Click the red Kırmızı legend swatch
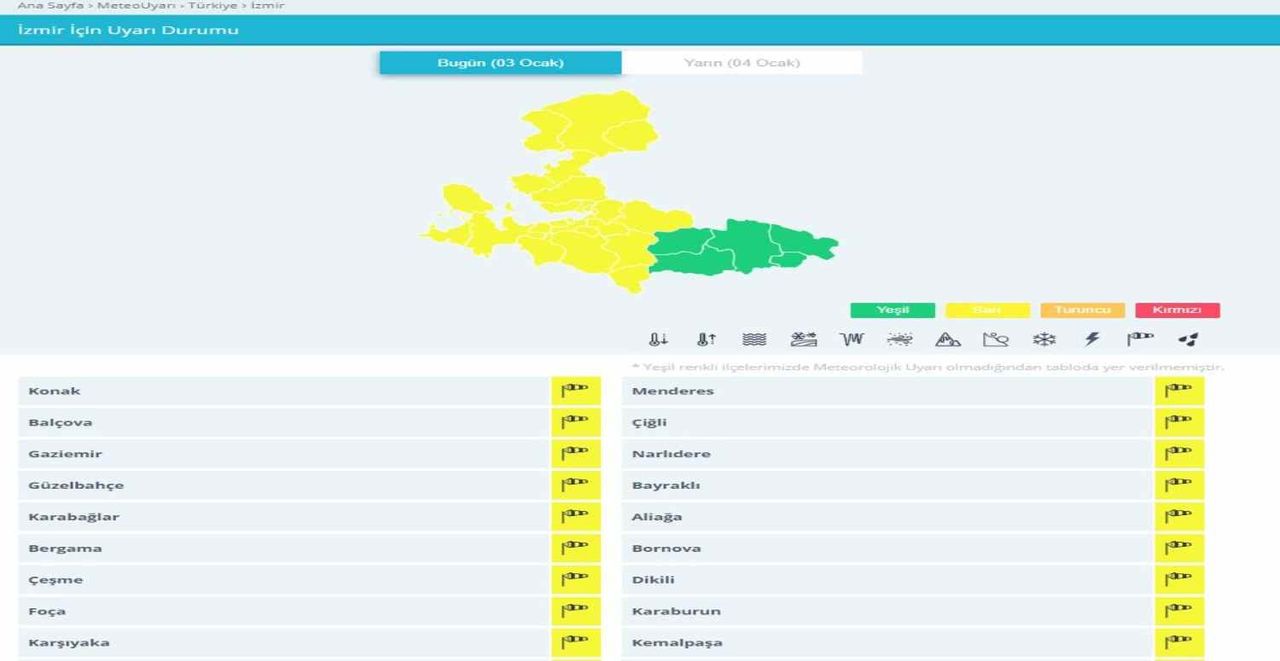The width and height of the screenshot is (1280, 661). point(1177,310)
